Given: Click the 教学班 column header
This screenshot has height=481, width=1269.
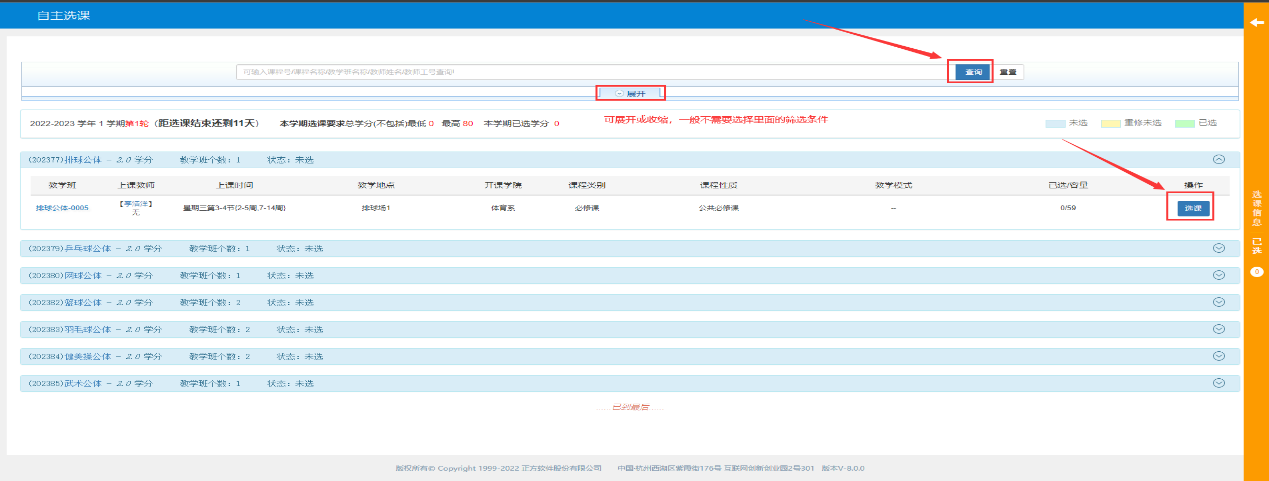Looking at the screenshot, I should tap(62, 185).
